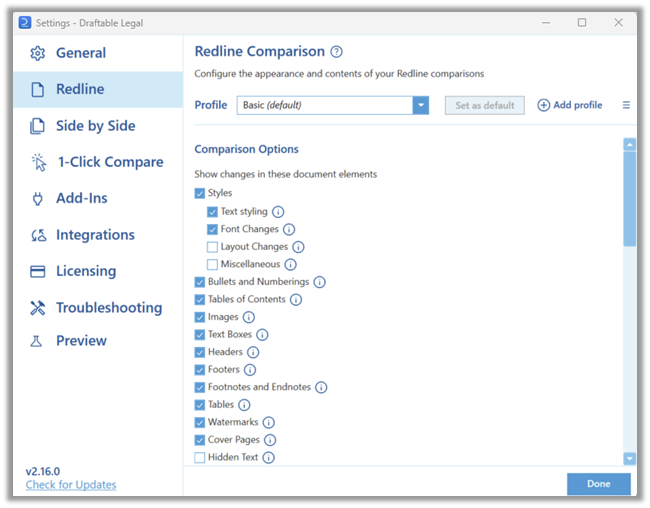The height and width of the screenshot is (508, 650).
Task: Click the info icon beside Watermarks
Action: pos(269,423)
